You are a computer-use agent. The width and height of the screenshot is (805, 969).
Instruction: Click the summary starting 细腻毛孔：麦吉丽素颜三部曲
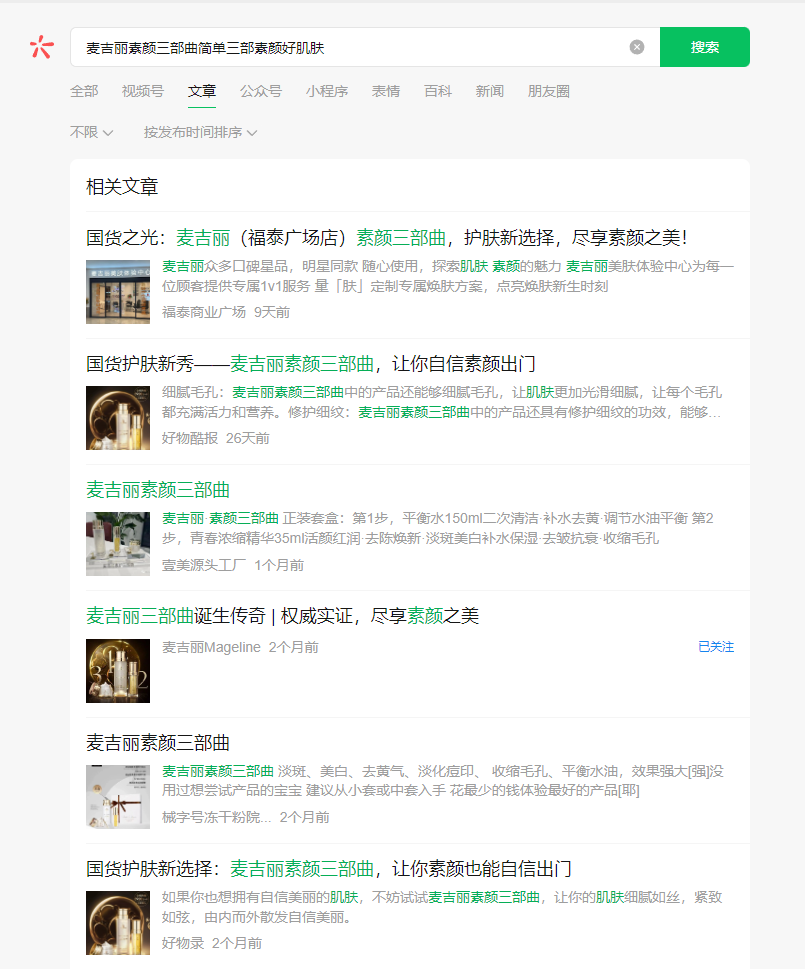(x=442, y=402)
